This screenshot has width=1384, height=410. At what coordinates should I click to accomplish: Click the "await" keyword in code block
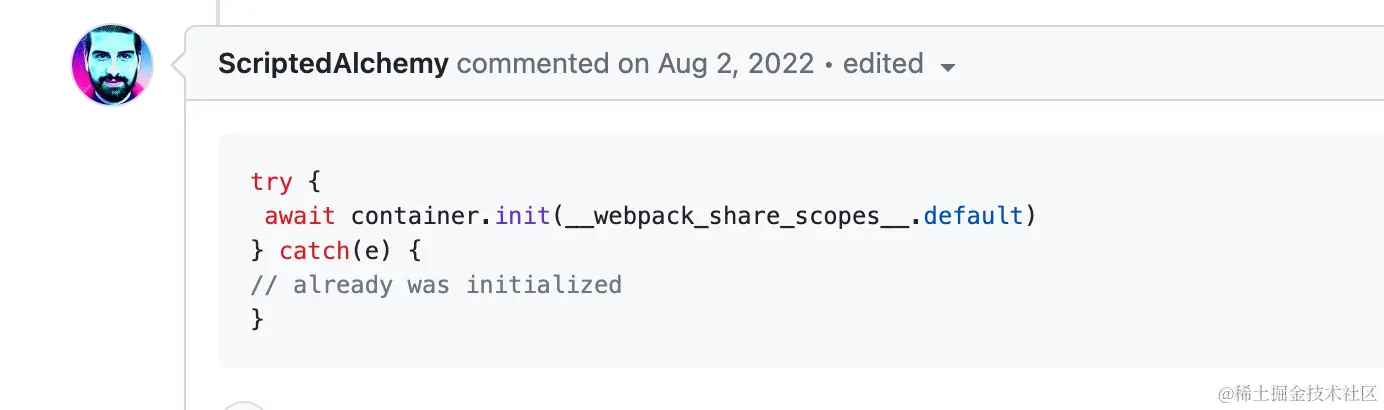[300, 216]
